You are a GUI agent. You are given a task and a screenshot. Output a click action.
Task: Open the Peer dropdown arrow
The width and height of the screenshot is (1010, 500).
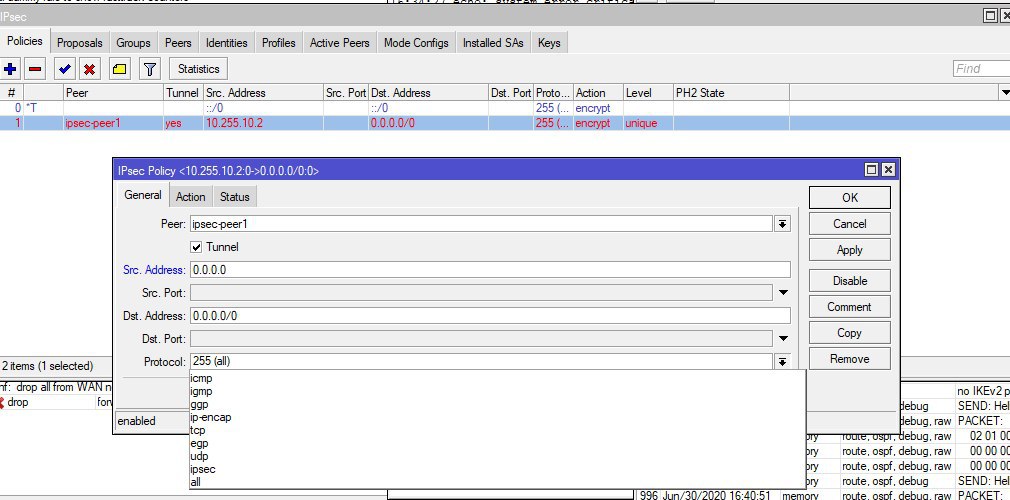point(783,224)
